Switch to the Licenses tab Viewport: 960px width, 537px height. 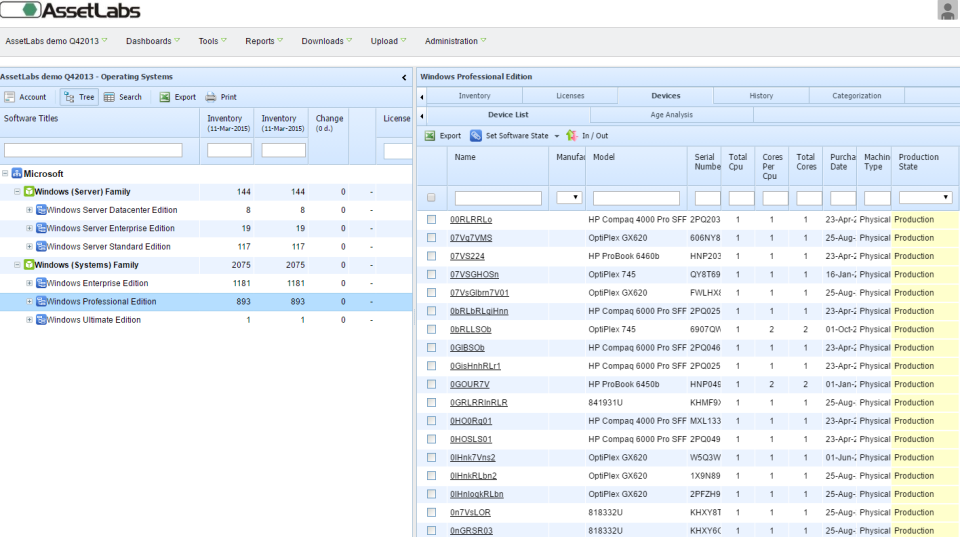tap(570, 96)
